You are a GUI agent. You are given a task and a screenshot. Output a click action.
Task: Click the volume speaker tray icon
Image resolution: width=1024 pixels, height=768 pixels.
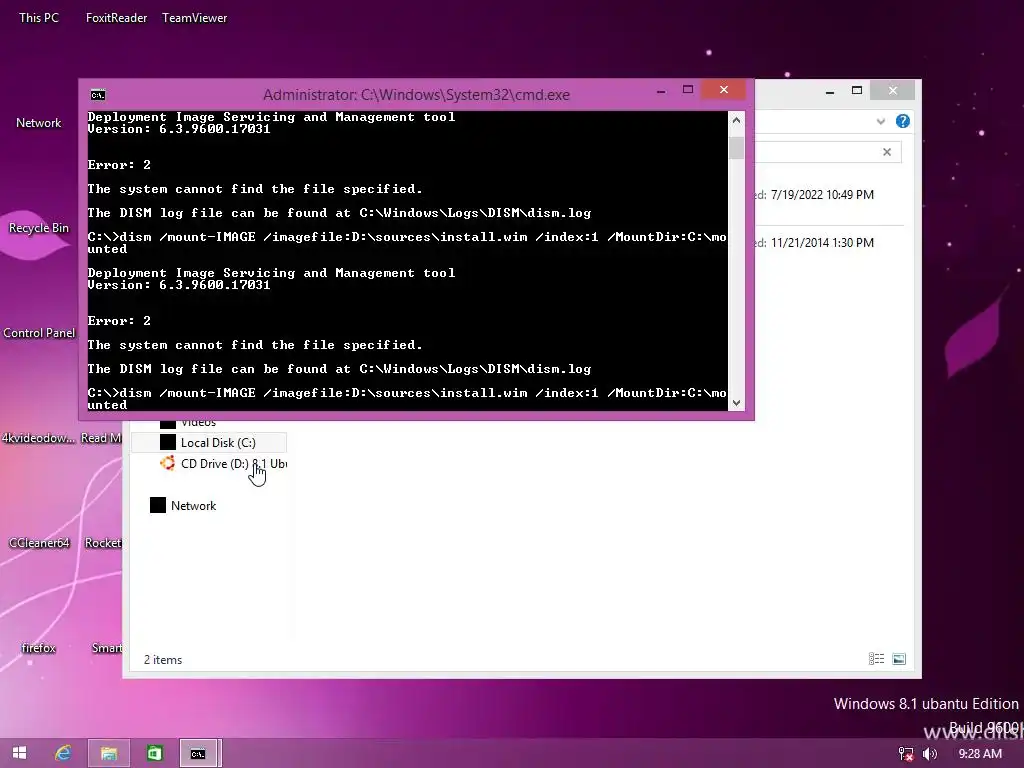pos(930,754)
